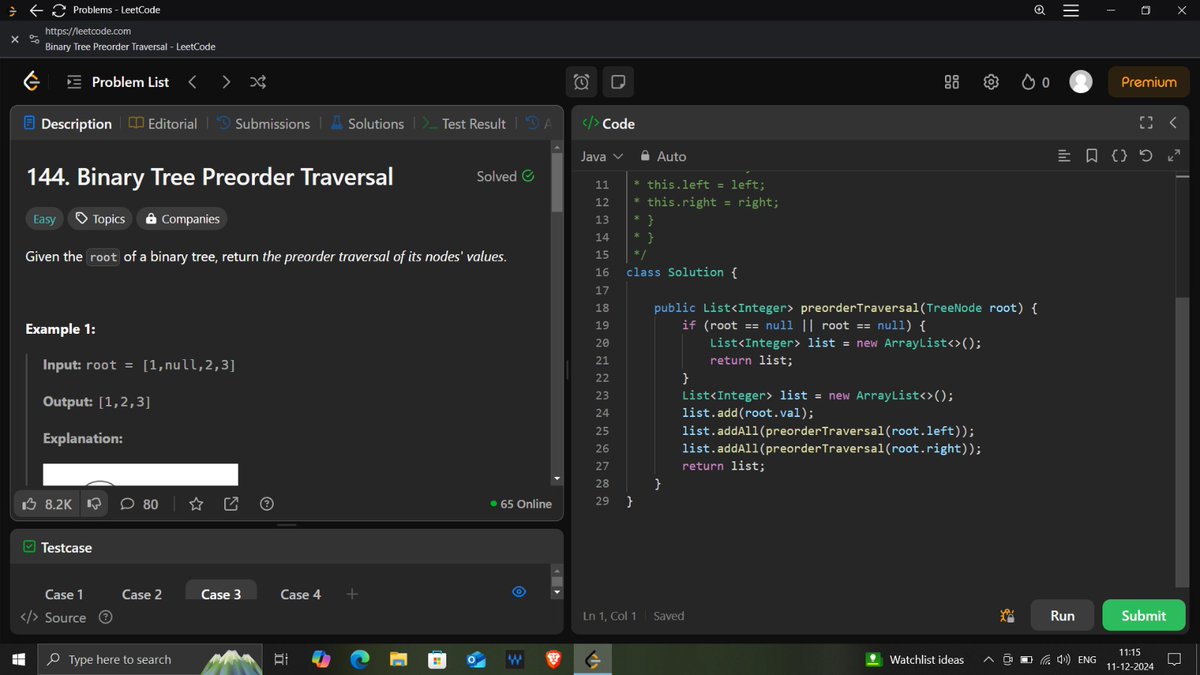The image size is (1200, 675).
Task: Star the problem as favorite
Action: tap(197, 504)
